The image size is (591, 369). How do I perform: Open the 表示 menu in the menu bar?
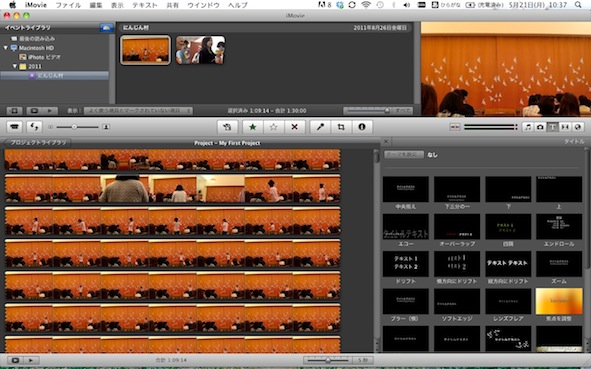click(x=117, y=5)
